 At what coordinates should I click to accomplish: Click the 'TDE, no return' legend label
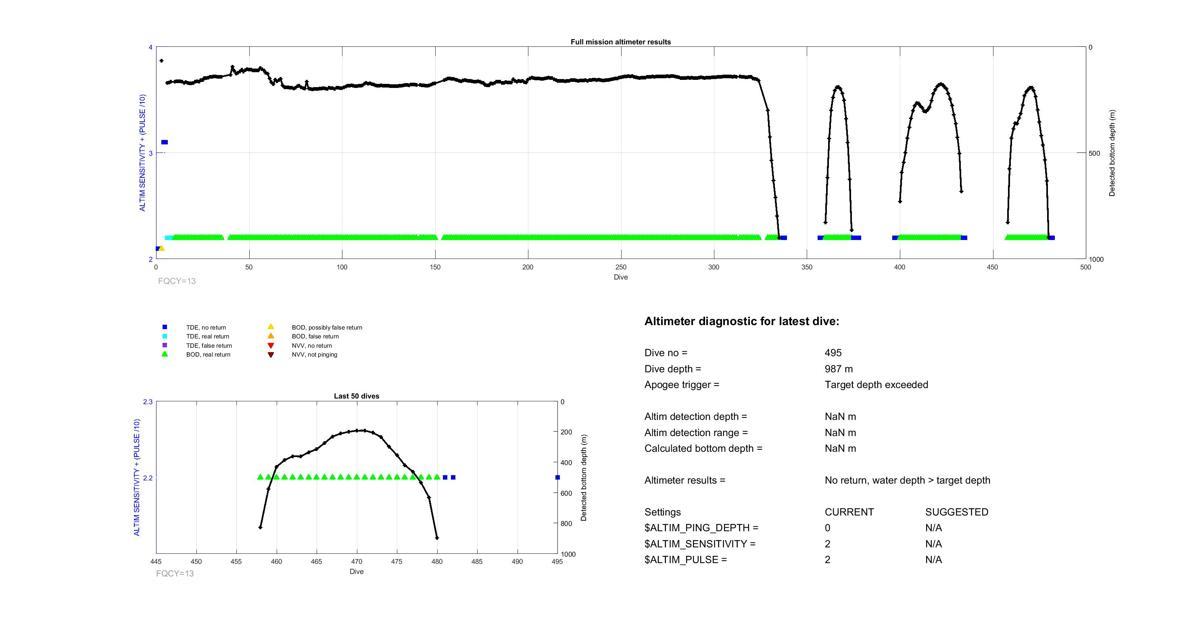pyautogui.click(x=205, y=327)
